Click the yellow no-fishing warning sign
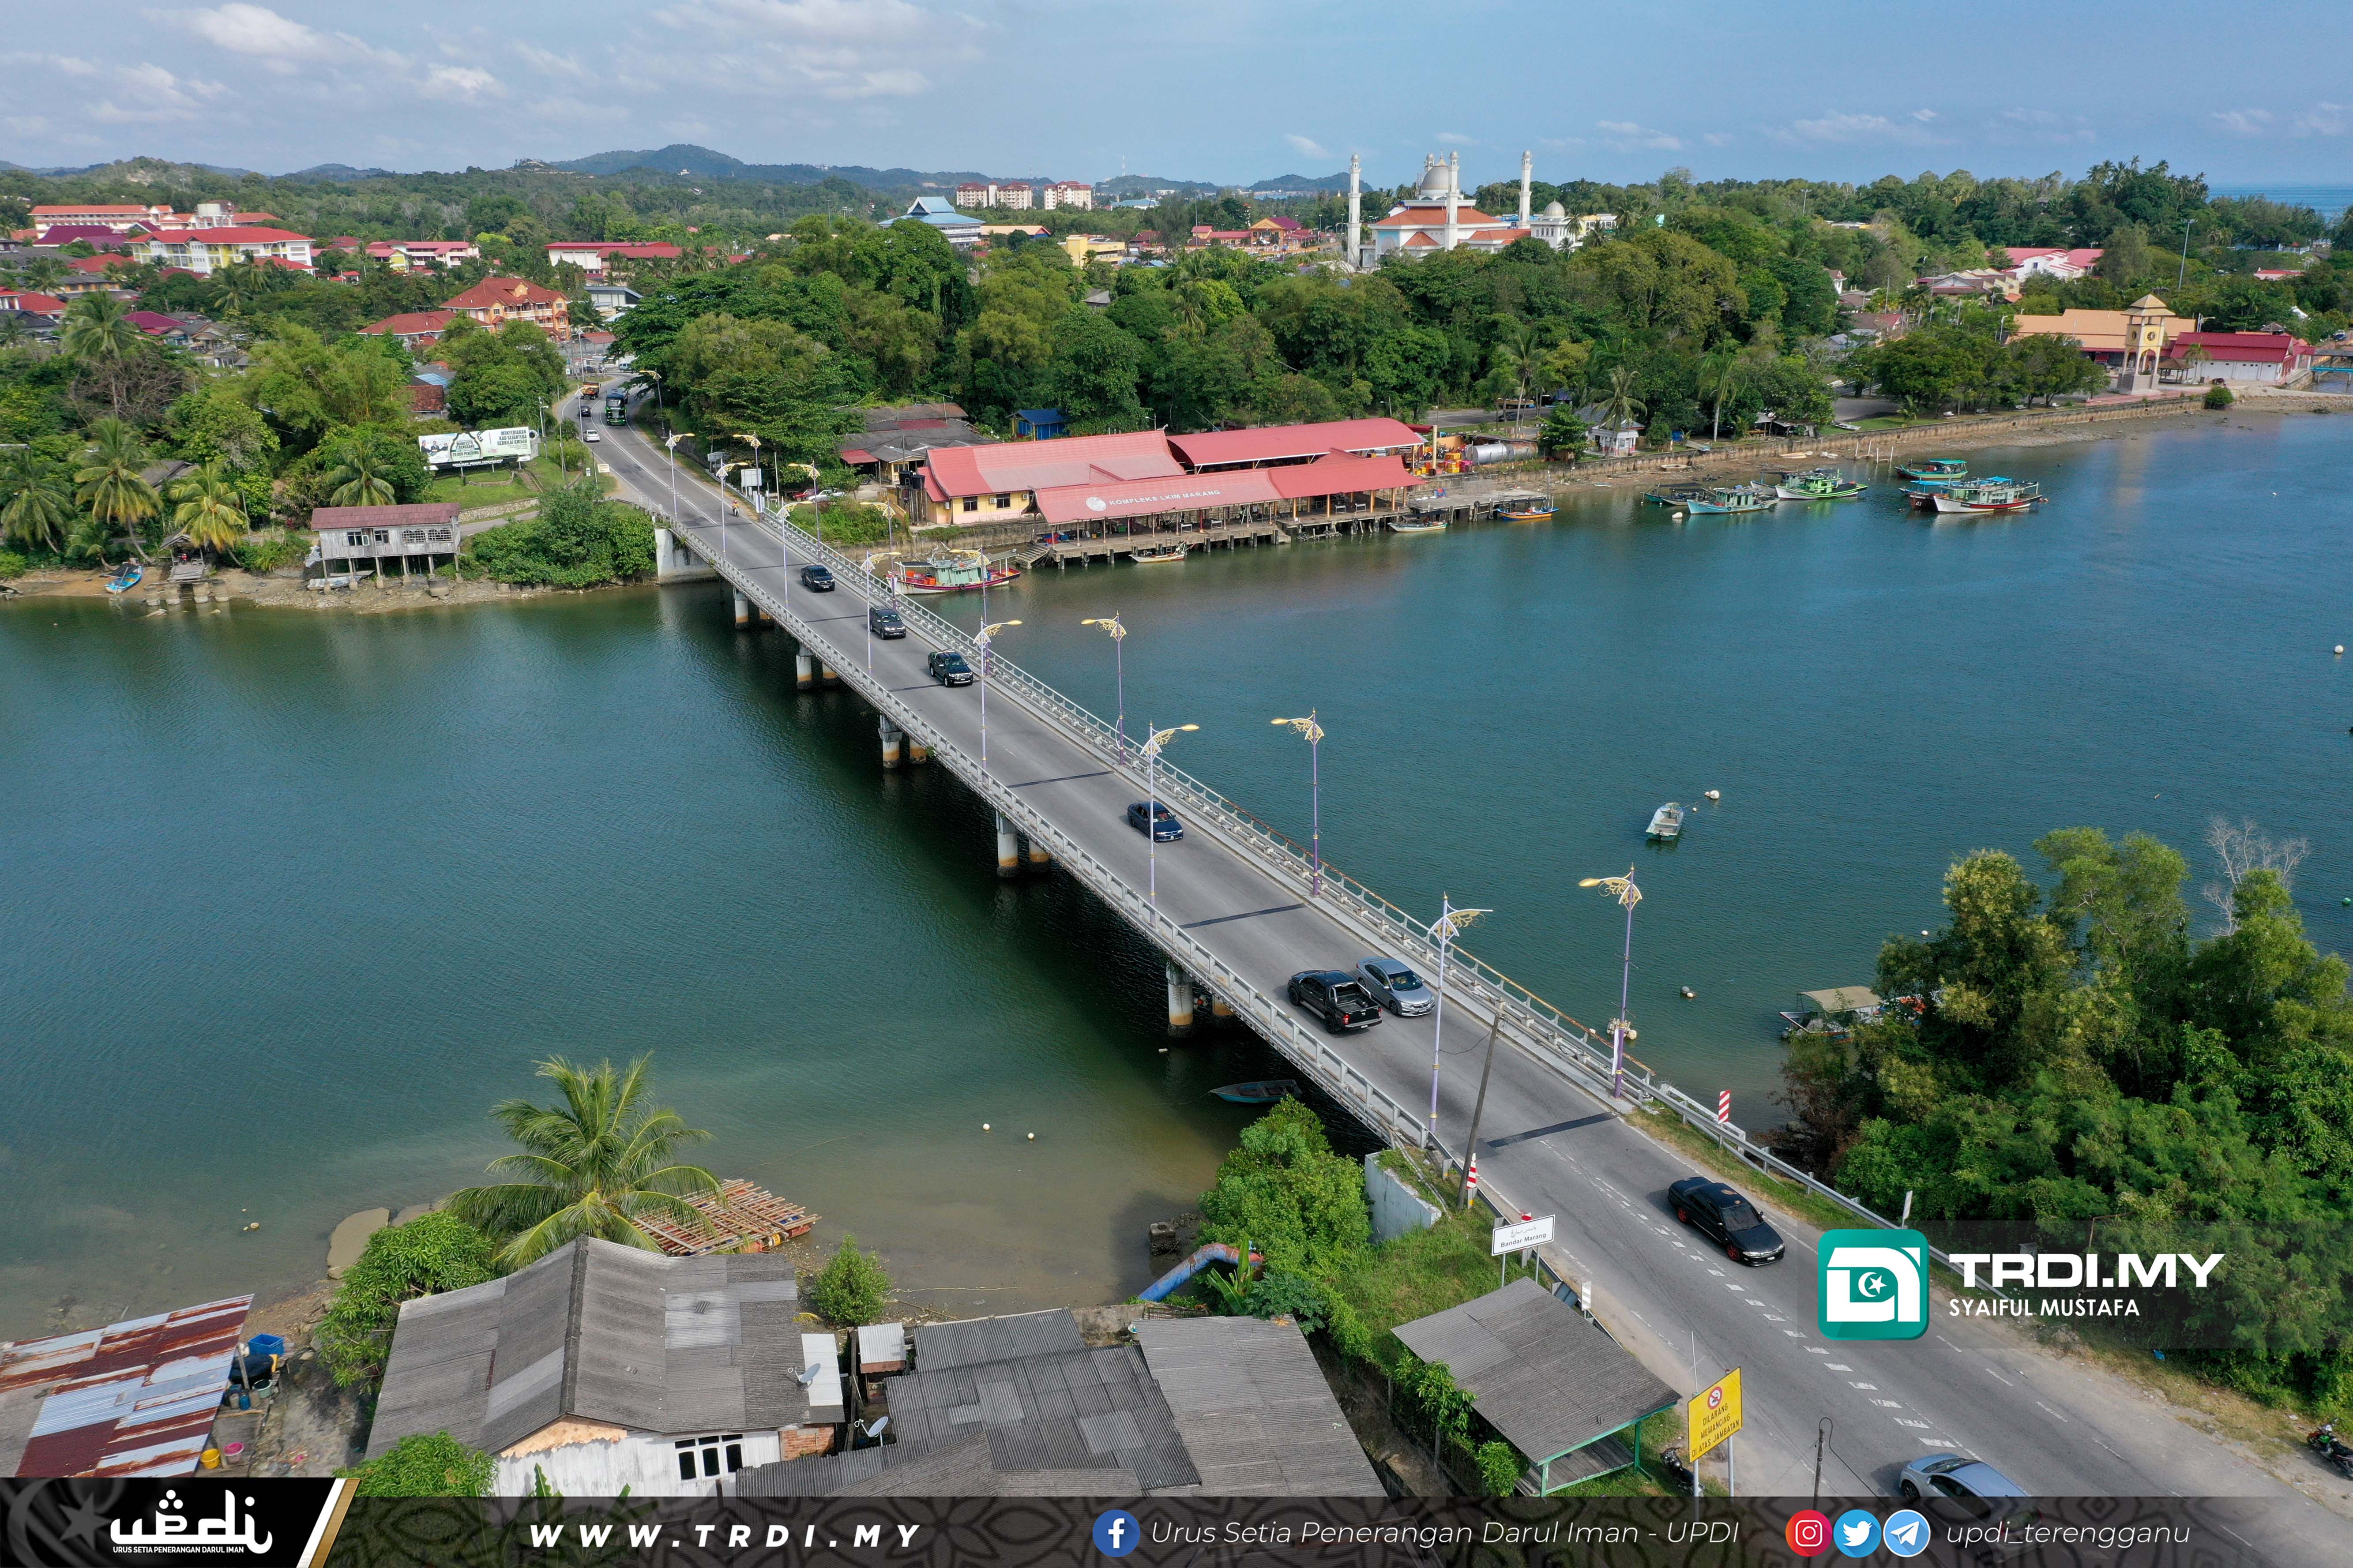2353x1568 pixels. (x=1714, y=1415)
